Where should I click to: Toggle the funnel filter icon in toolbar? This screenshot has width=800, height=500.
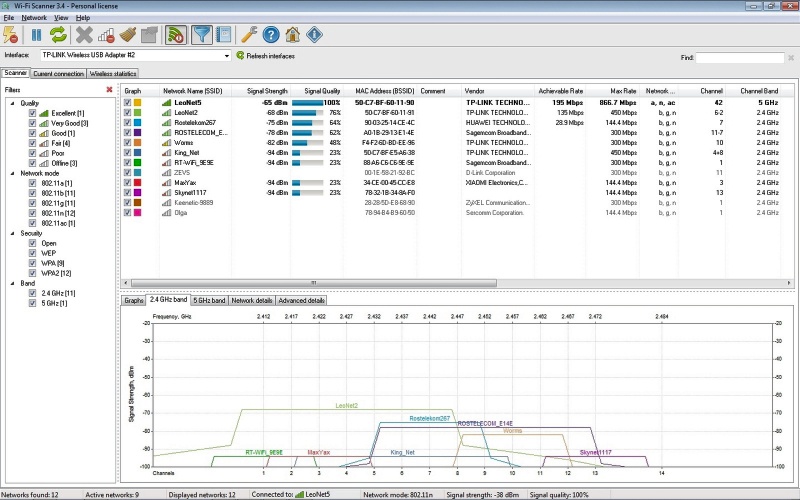coord(202,35)
